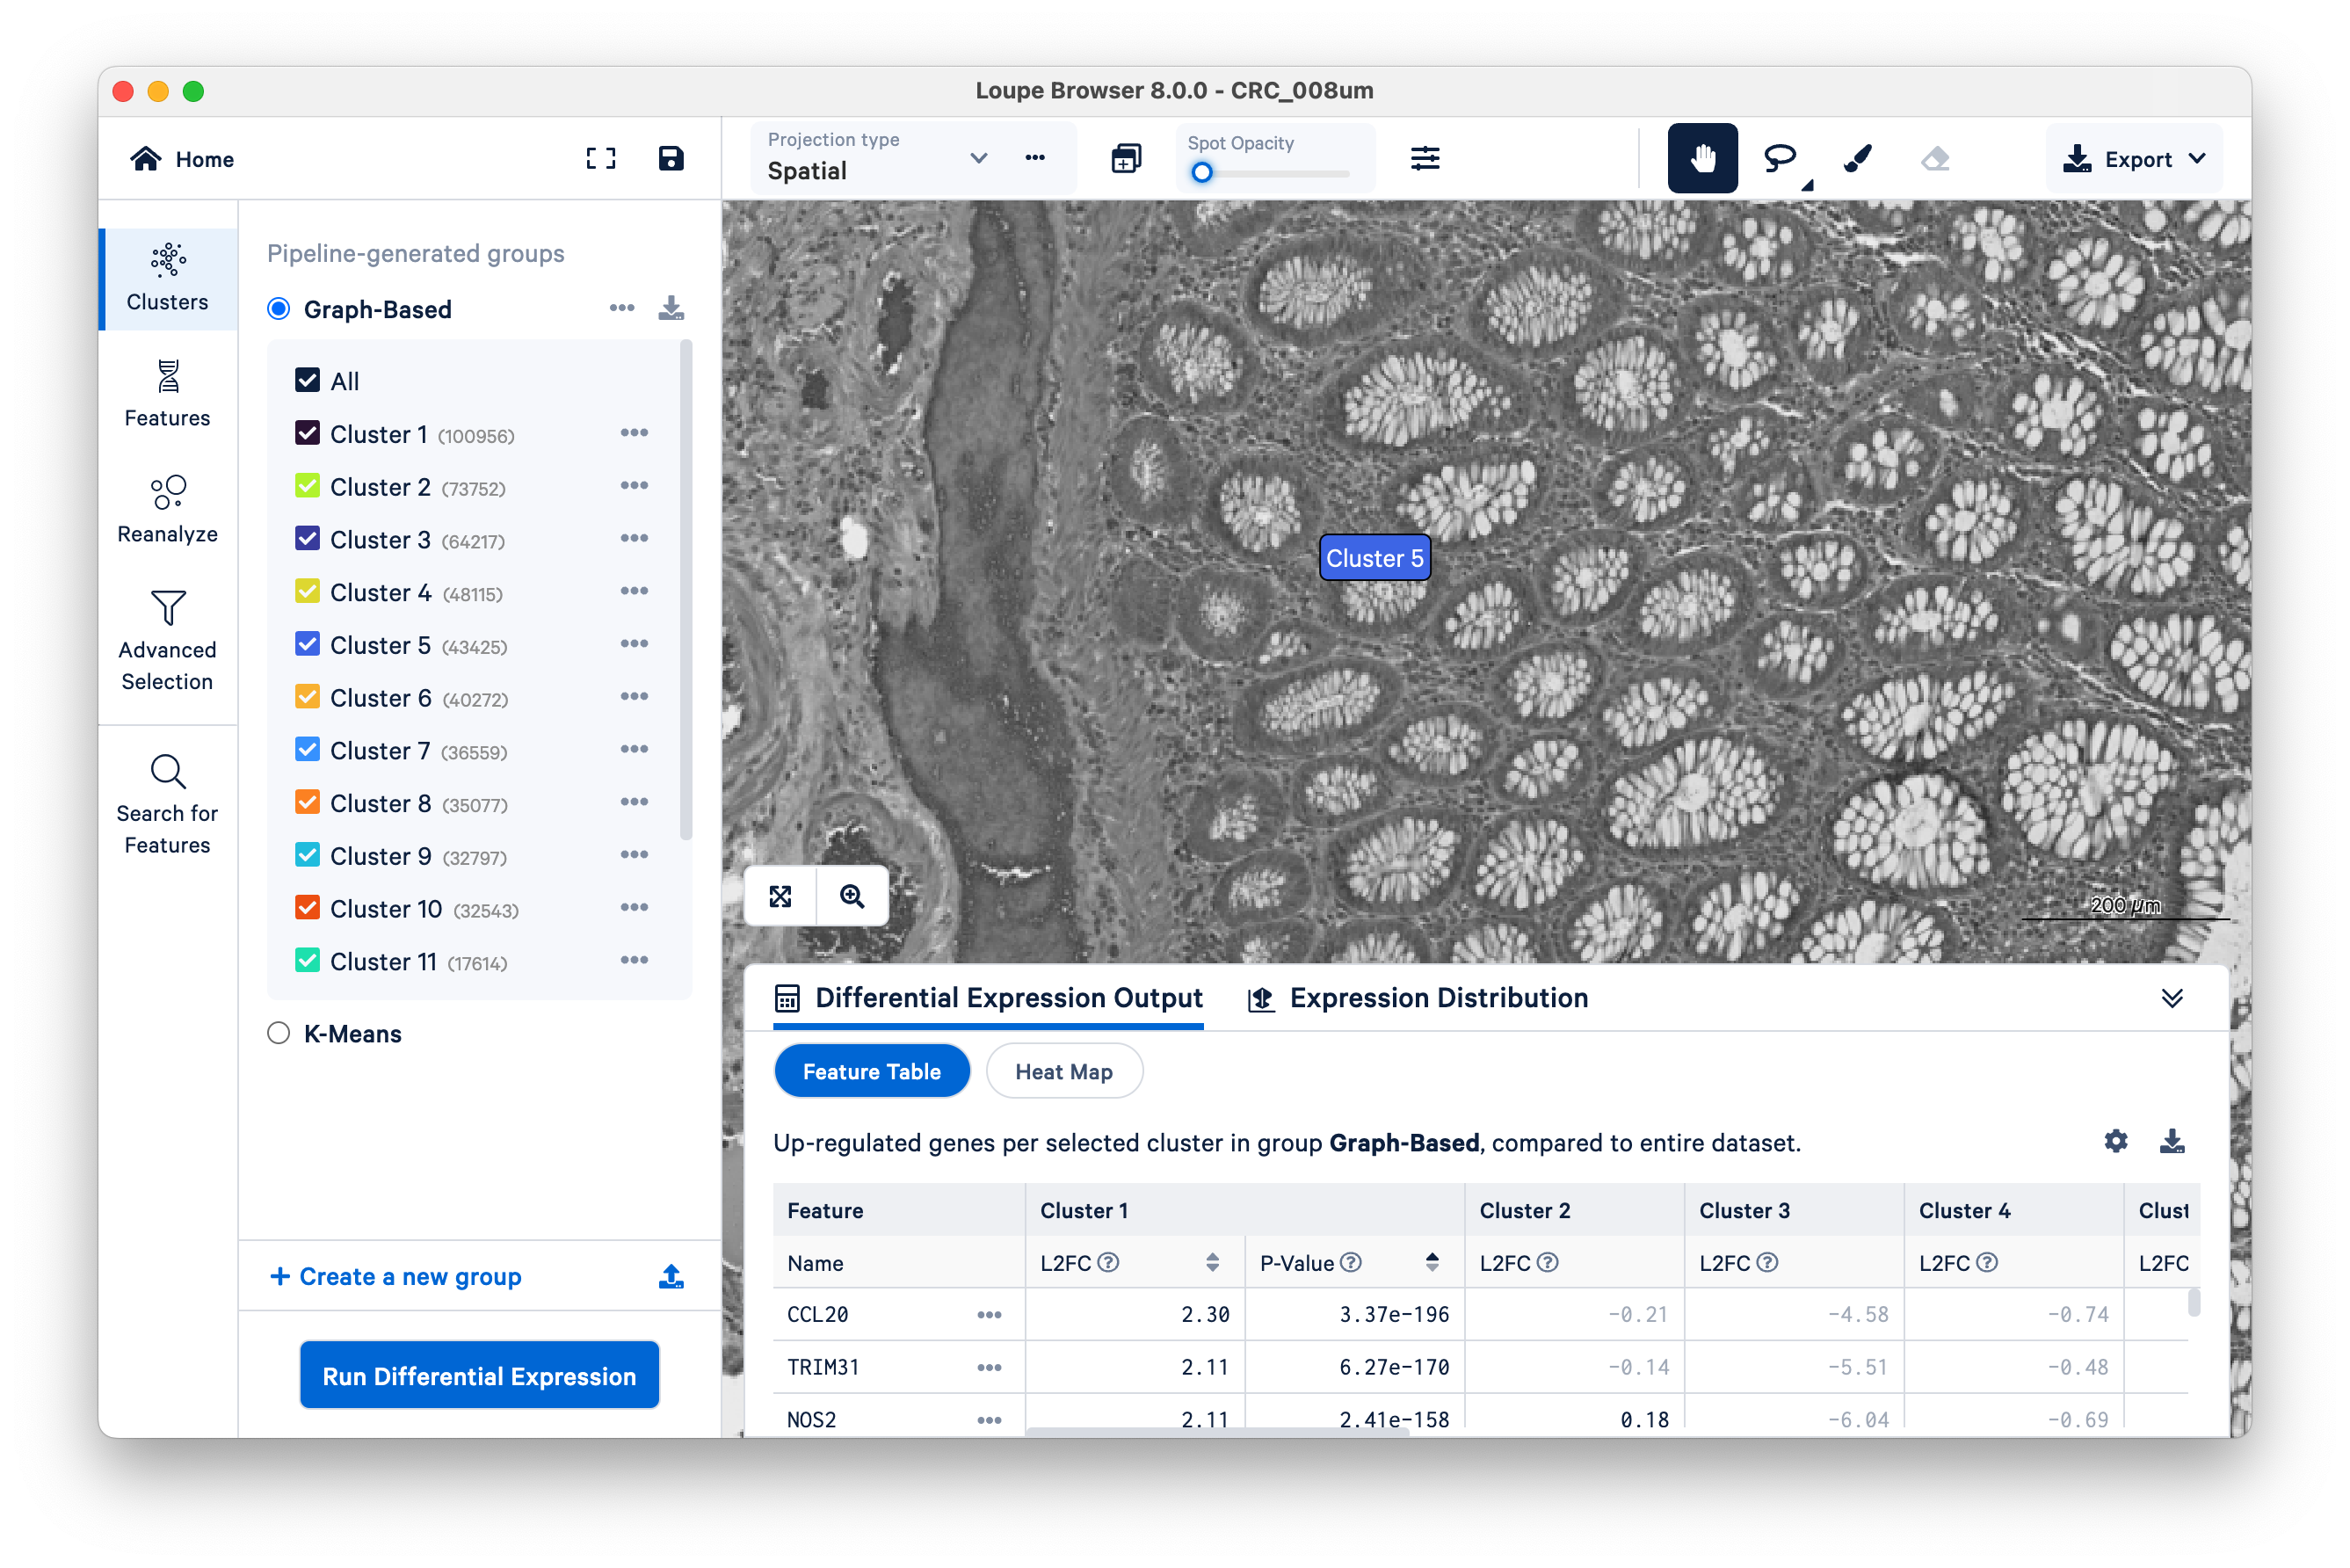Viewport: 2350px width, 1568px height.
Task: Open the Reanalyze sidebar panel
Action: click(x=167, y=508)
